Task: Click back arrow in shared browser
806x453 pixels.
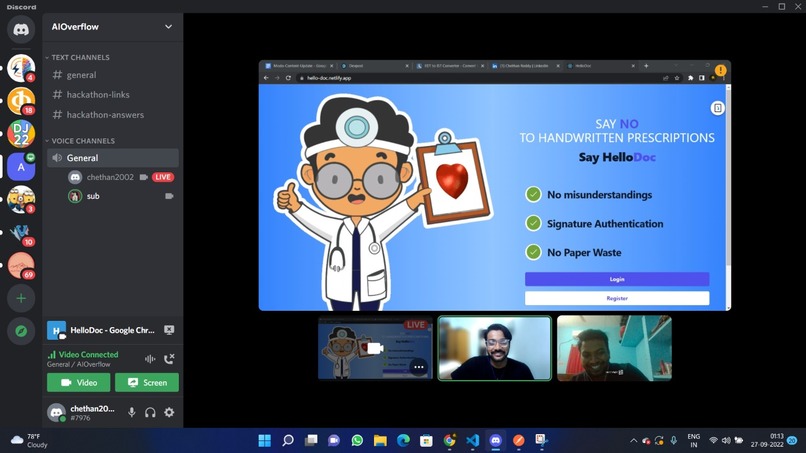Action: (266, 78)
